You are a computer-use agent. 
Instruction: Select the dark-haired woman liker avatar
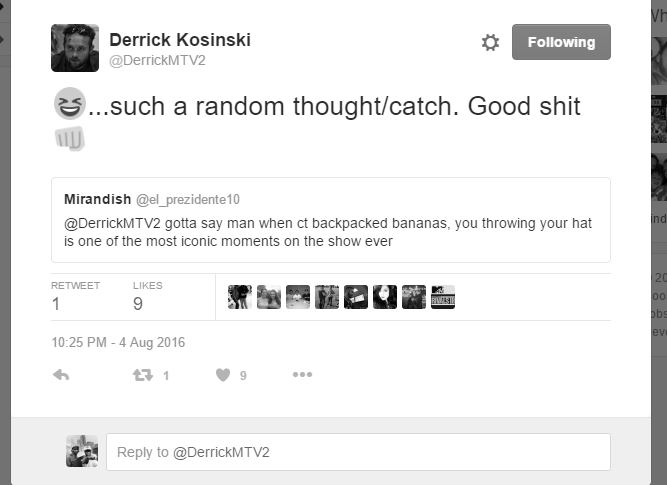[385, 297]
